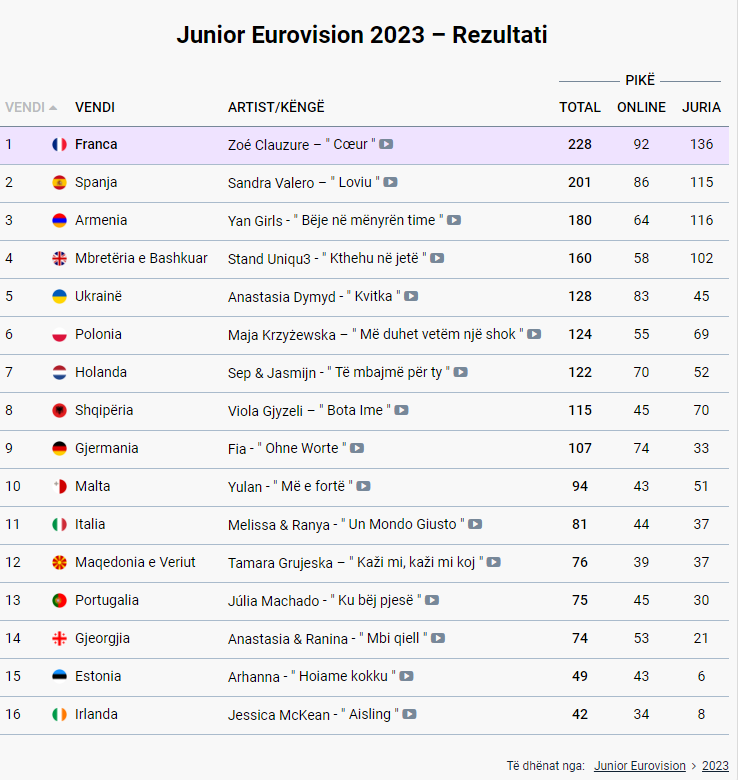Open the Franca country link

coord(96,144)
